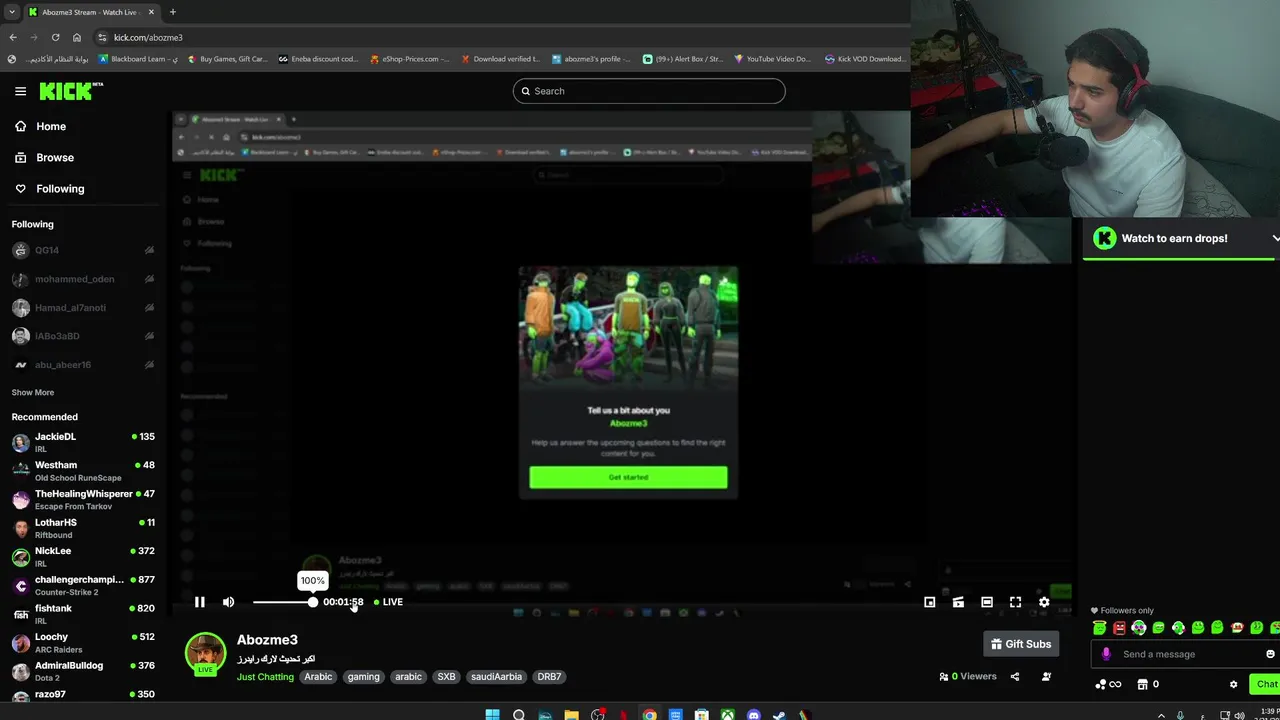Click the kick.com/abozme3 address bar

(x=148, y=37)
